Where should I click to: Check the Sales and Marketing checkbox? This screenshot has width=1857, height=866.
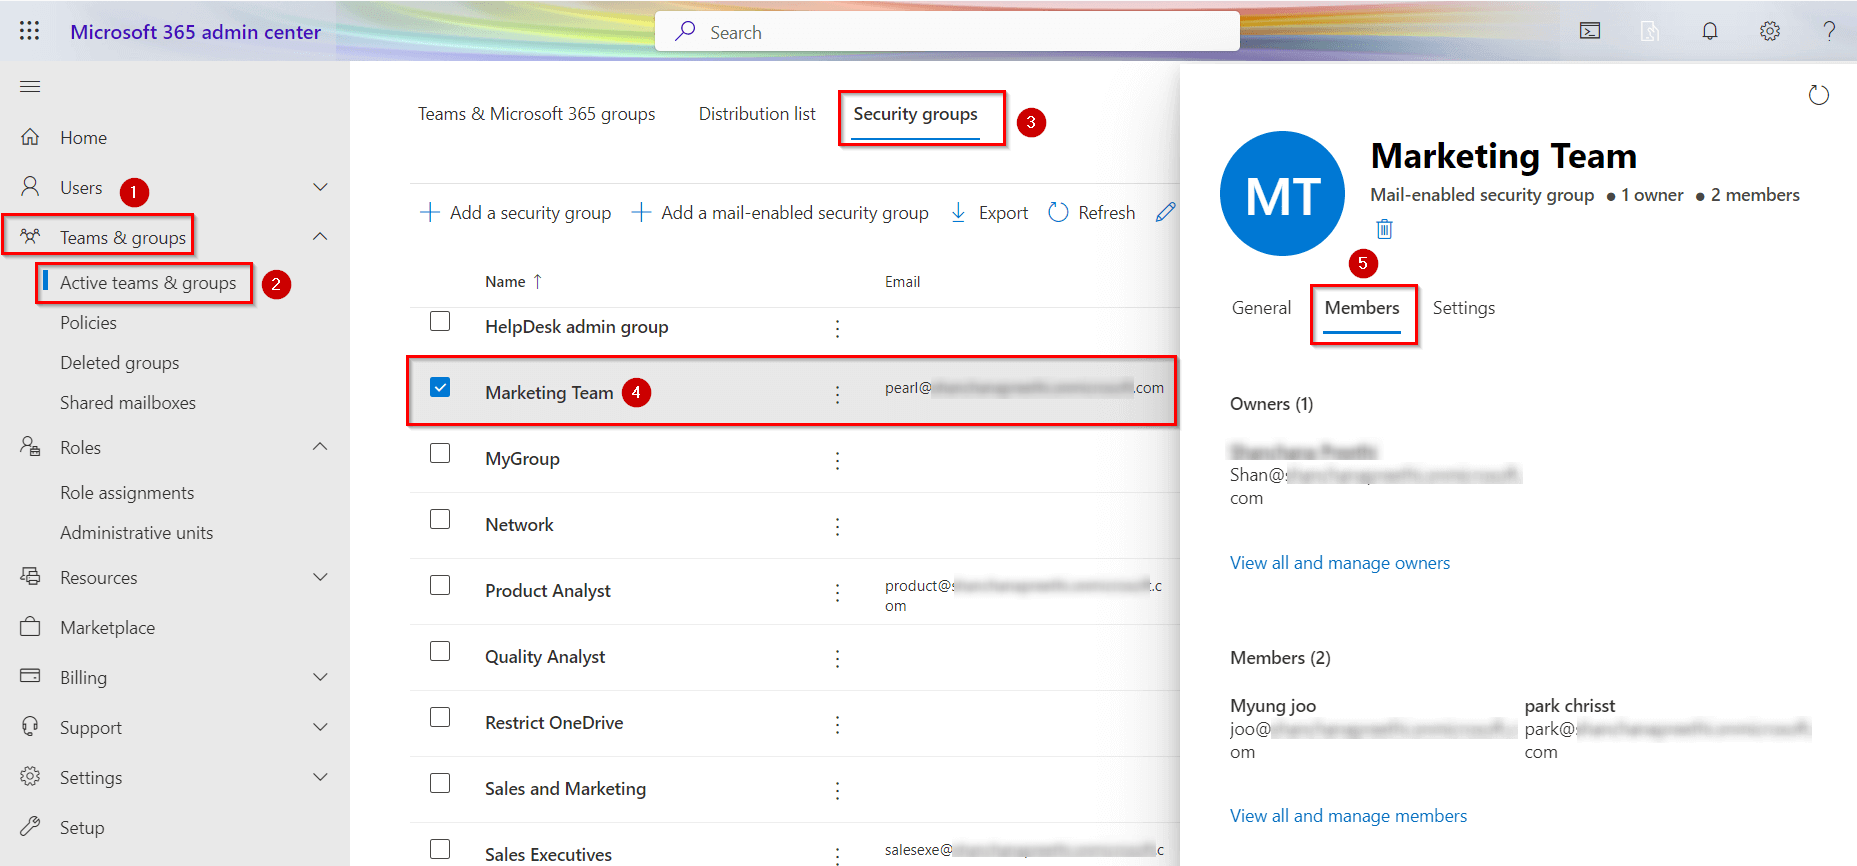pos(440,783)
